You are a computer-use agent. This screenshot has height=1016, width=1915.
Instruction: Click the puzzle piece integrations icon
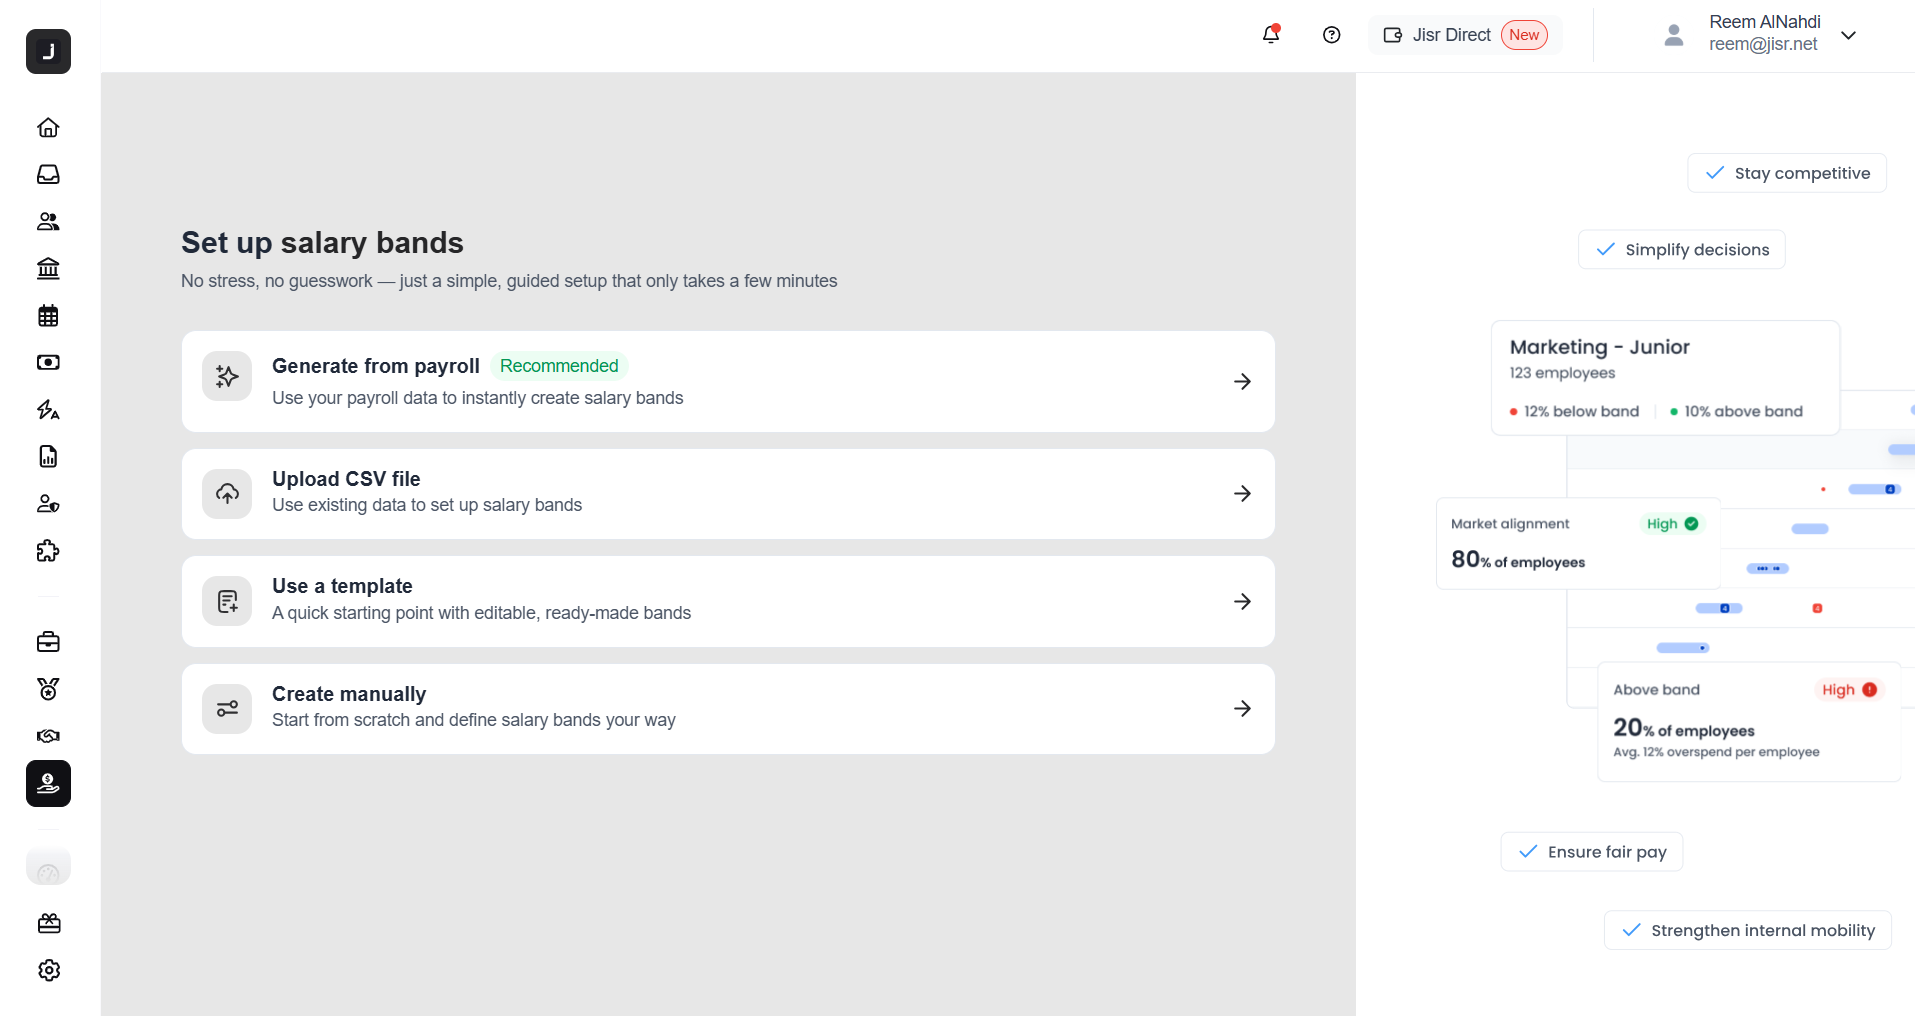(48, 551)
